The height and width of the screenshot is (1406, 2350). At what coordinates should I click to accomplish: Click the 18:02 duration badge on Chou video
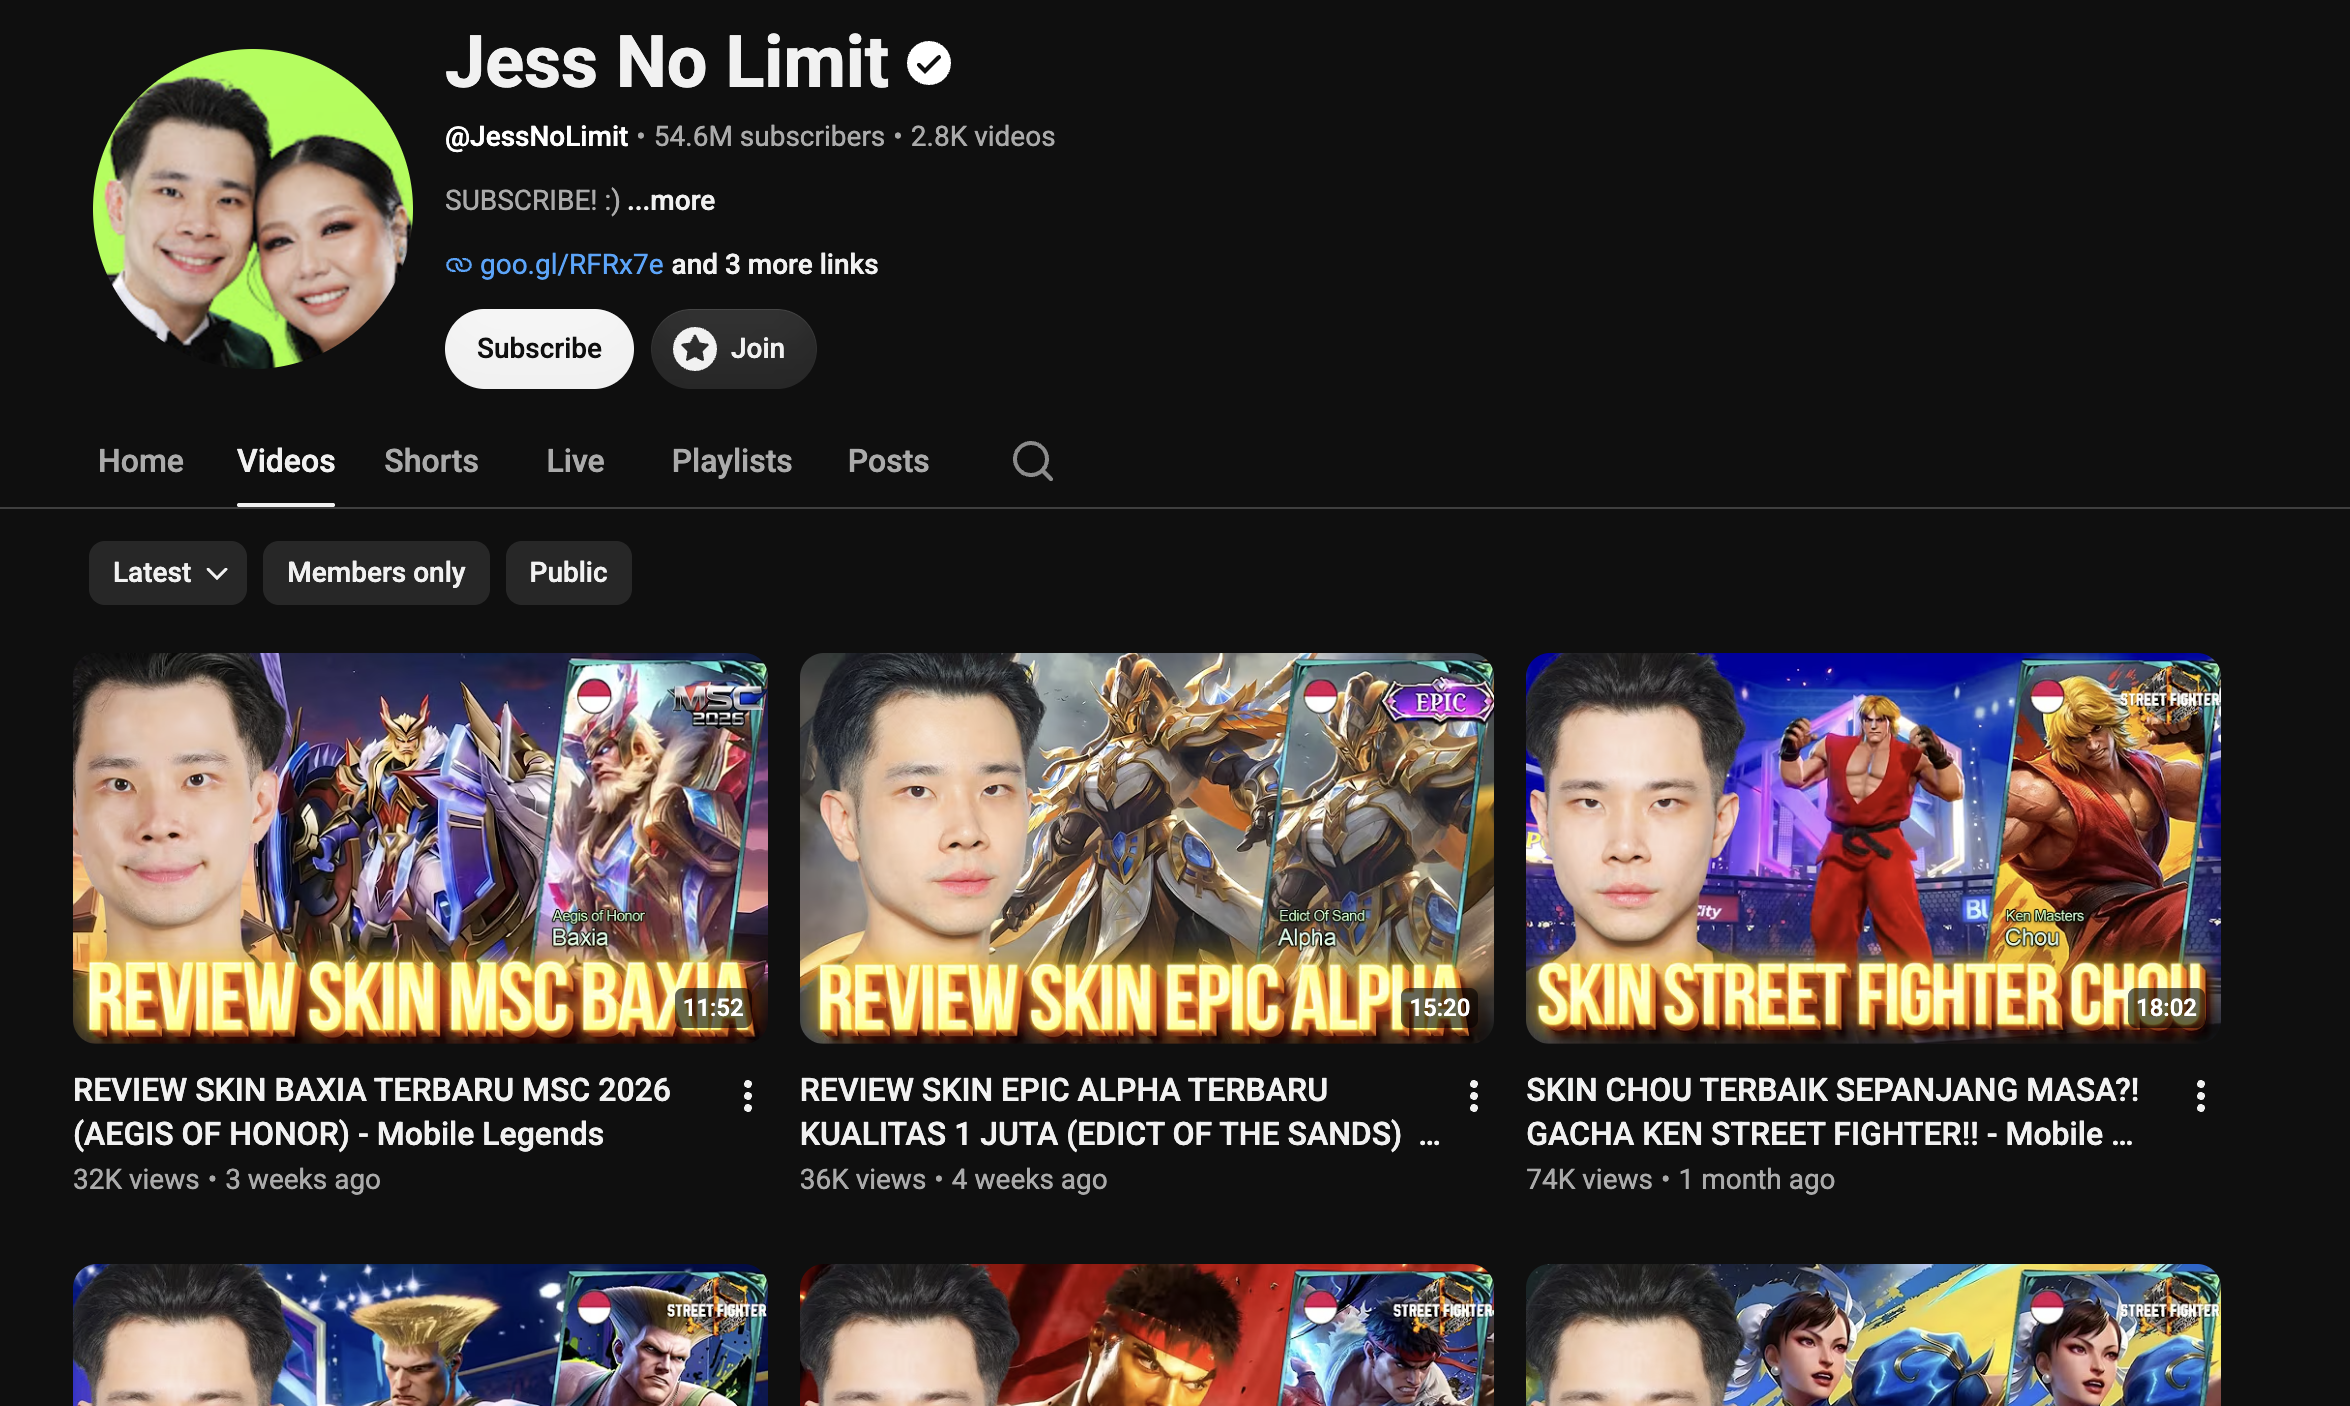[2166, 1007]
